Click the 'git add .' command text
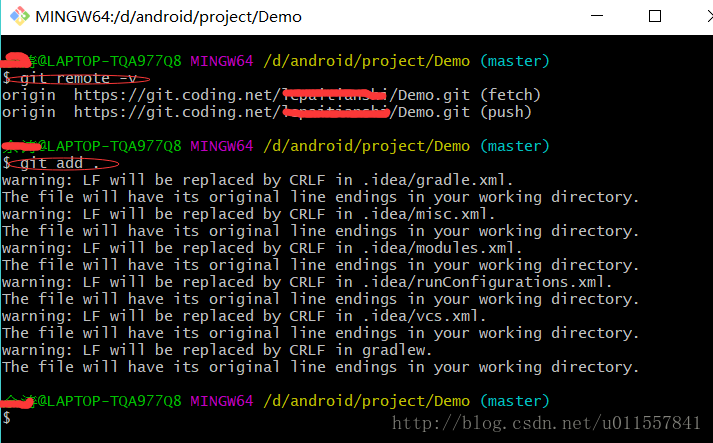The height and width of the screenshot is (443, 713). [60, 163]
